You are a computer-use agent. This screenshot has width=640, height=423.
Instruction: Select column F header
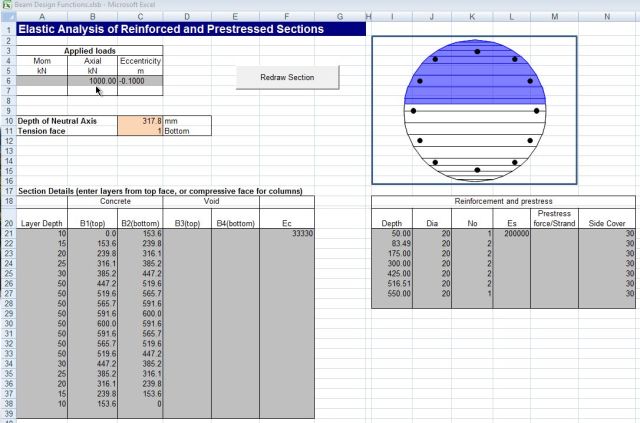[x=287, y=17]
